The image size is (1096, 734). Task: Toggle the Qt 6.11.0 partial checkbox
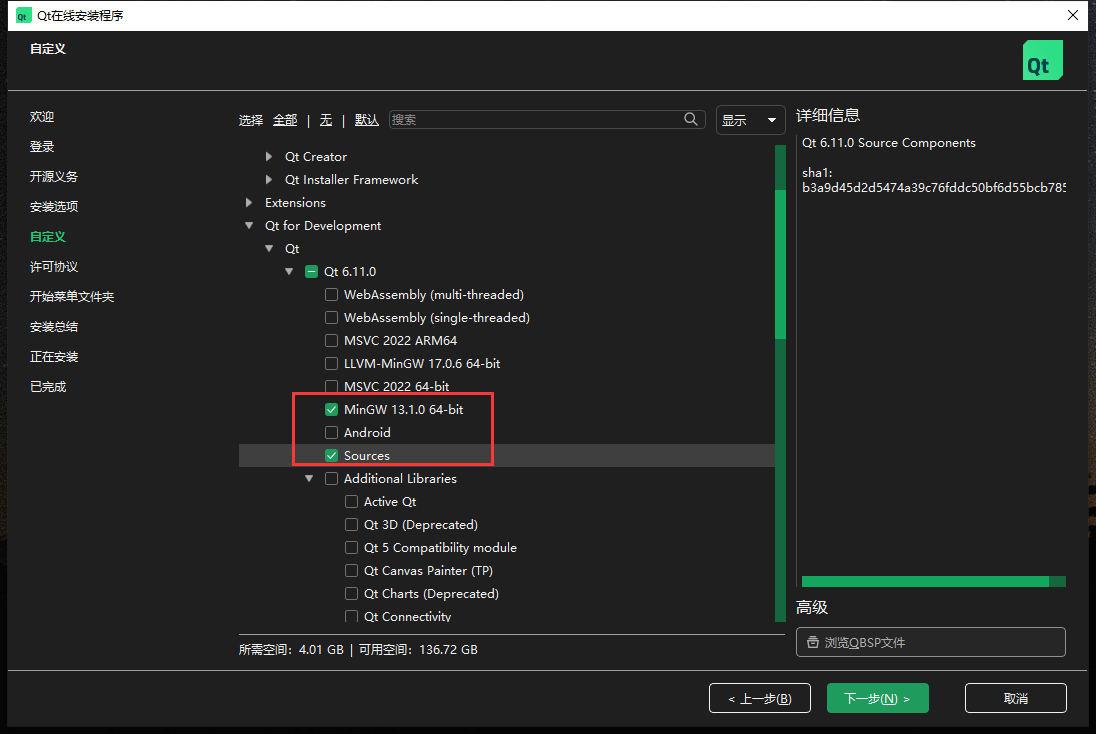(x=312, y=271)
